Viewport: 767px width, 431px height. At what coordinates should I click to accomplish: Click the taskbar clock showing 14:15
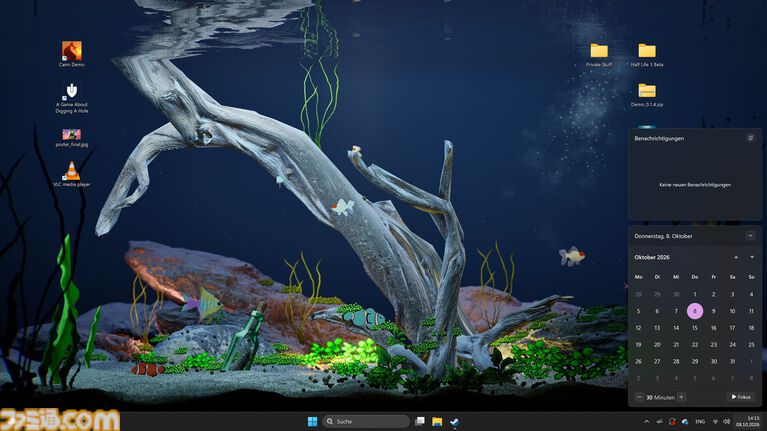748,421
